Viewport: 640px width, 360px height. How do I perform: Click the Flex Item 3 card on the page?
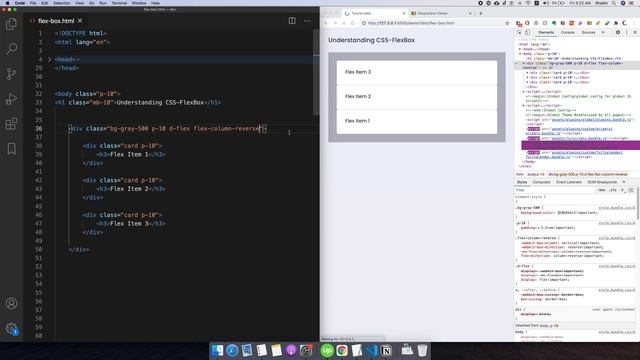tap(417, 72)
